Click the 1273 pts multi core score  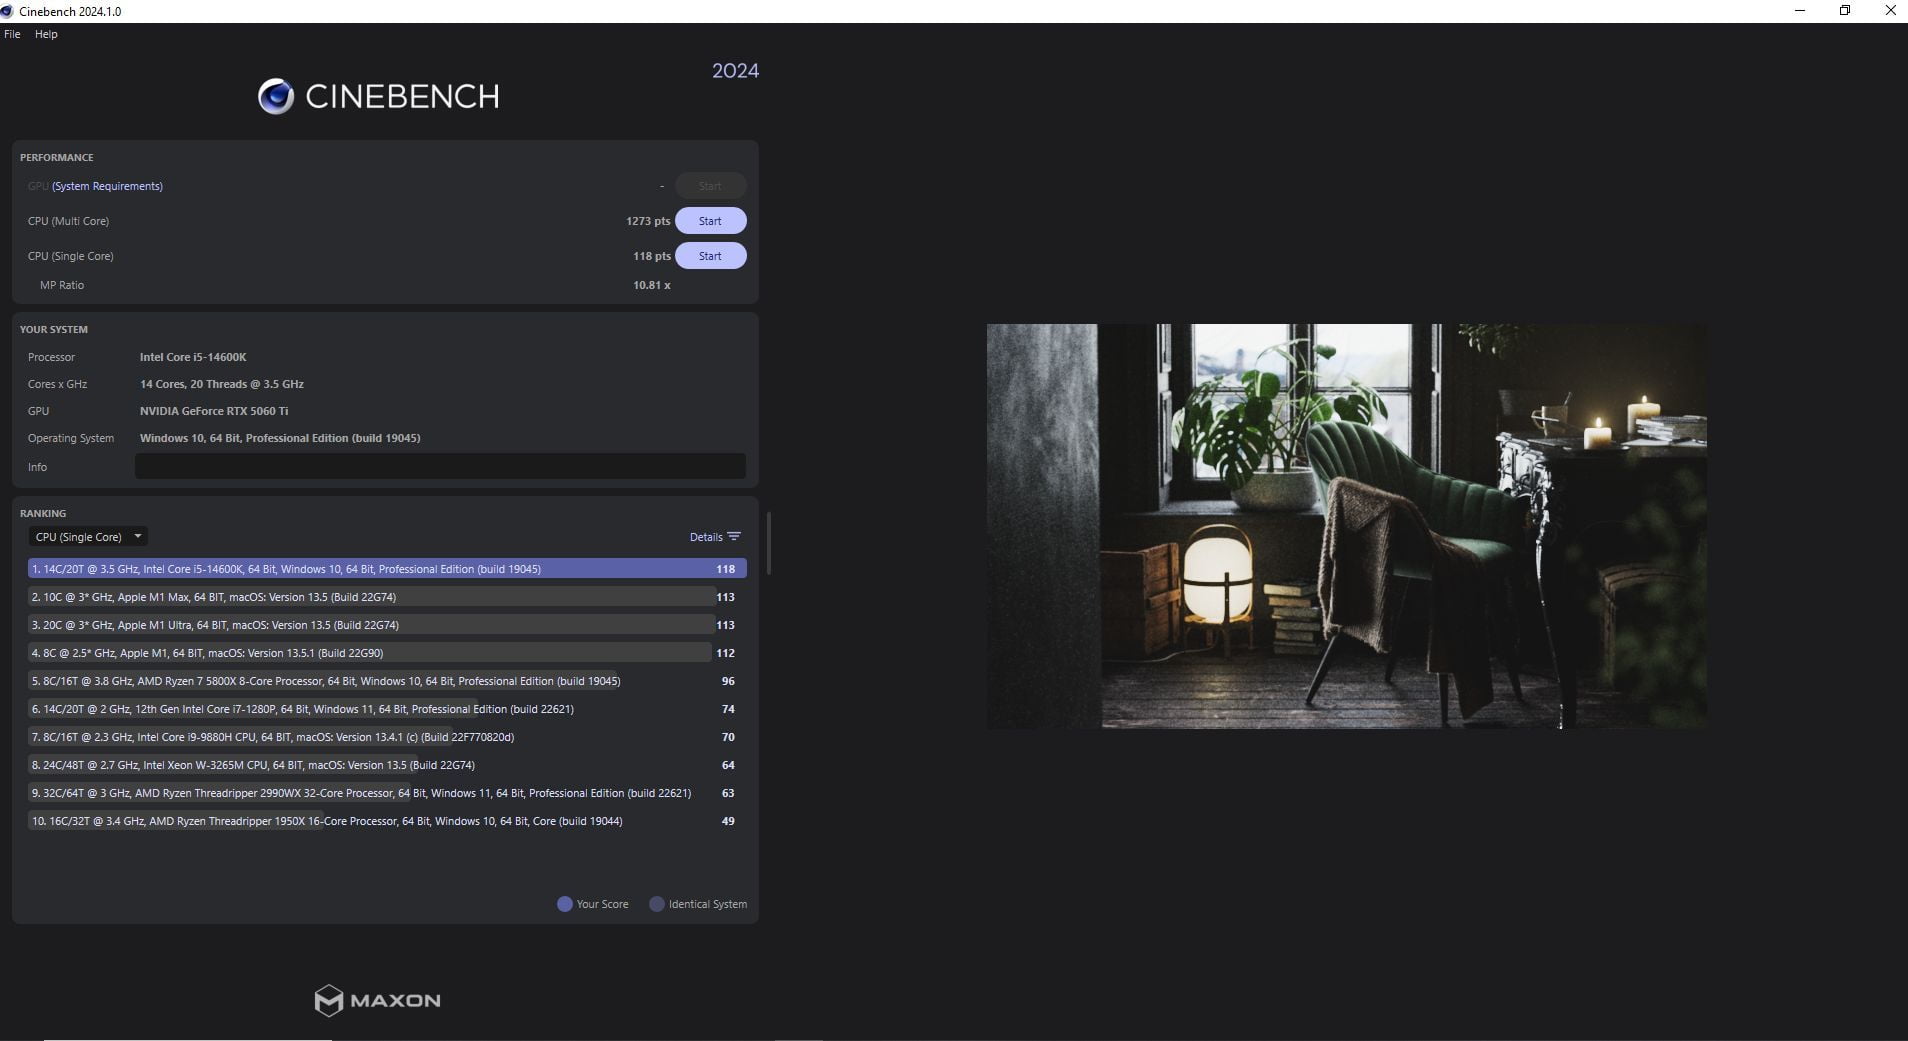point(648,221)
